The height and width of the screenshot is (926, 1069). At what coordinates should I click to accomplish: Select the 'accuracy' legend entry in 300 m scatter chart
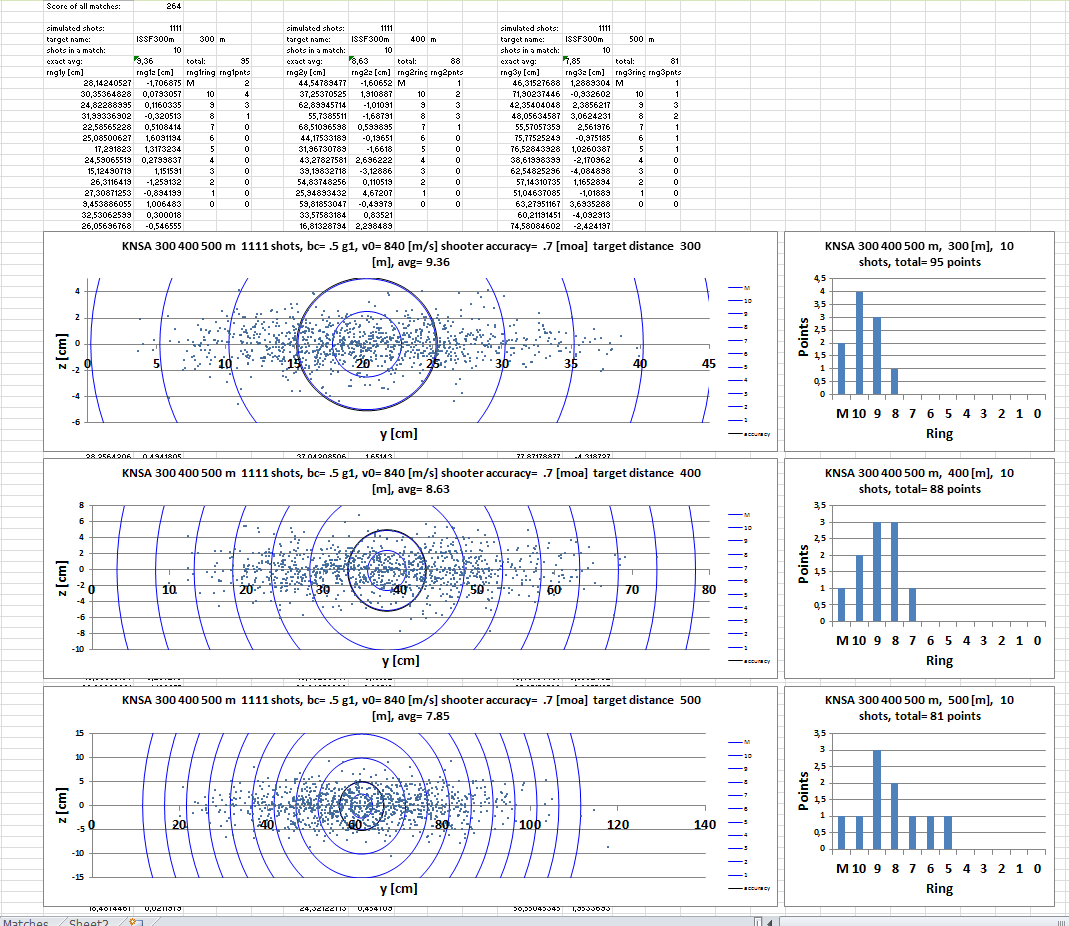coord(749,434)
